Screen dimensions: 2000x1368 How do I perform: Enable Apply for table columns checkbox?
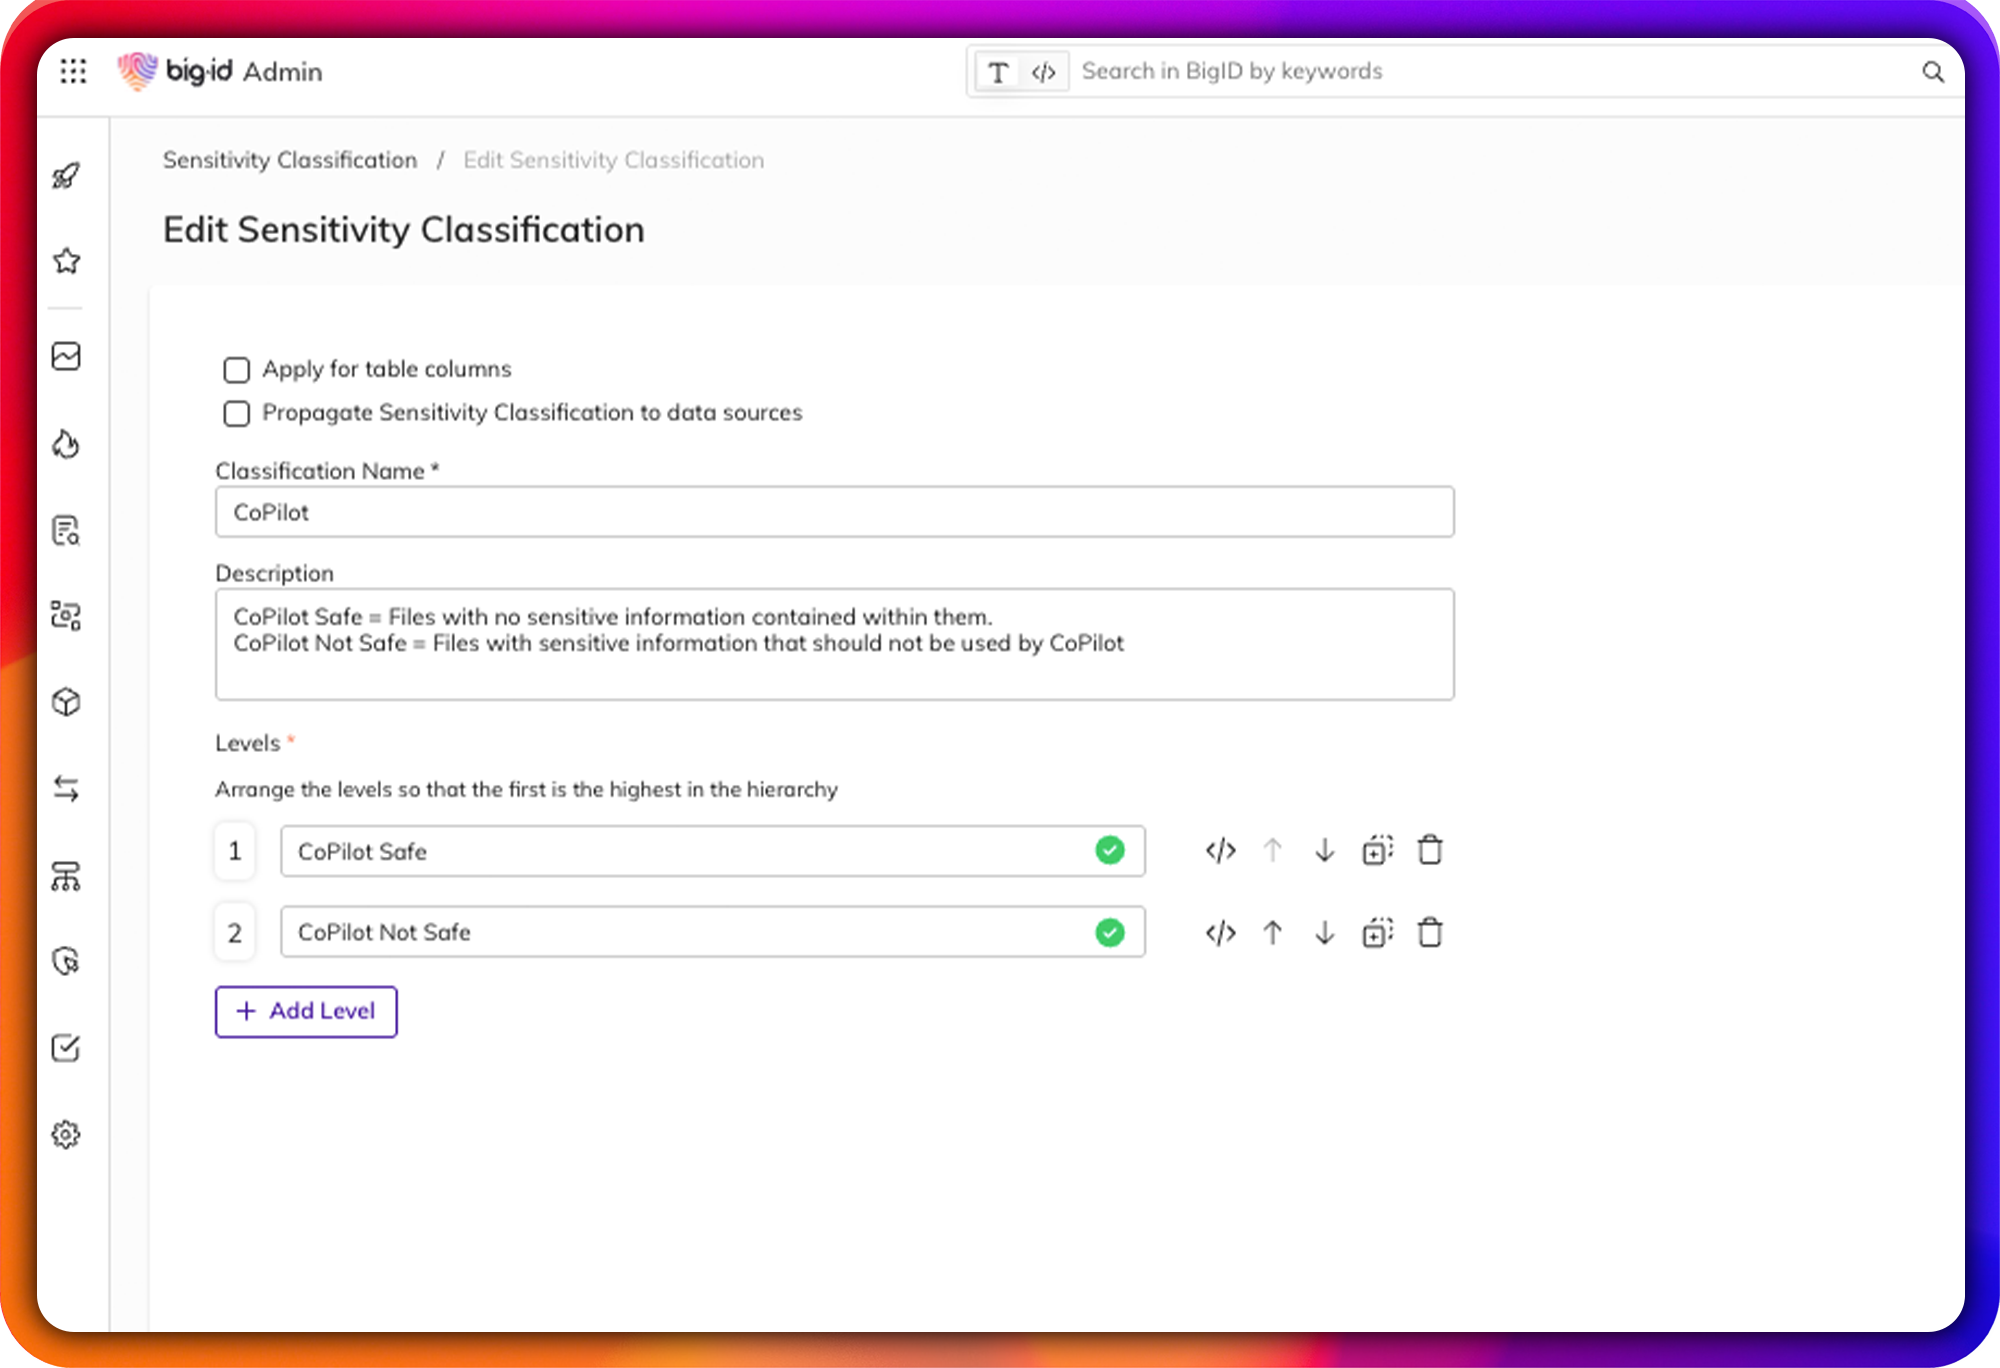[x=237, y=370]
